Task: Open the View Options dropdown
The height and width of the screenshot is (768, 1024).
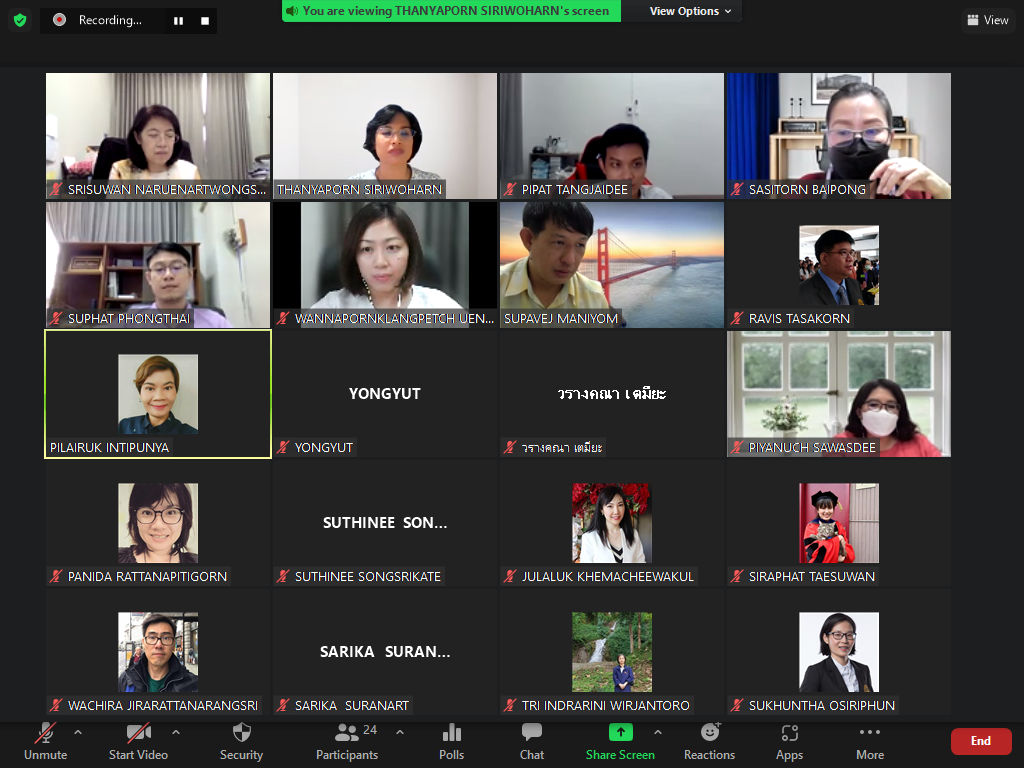Action: click(690, 11)
